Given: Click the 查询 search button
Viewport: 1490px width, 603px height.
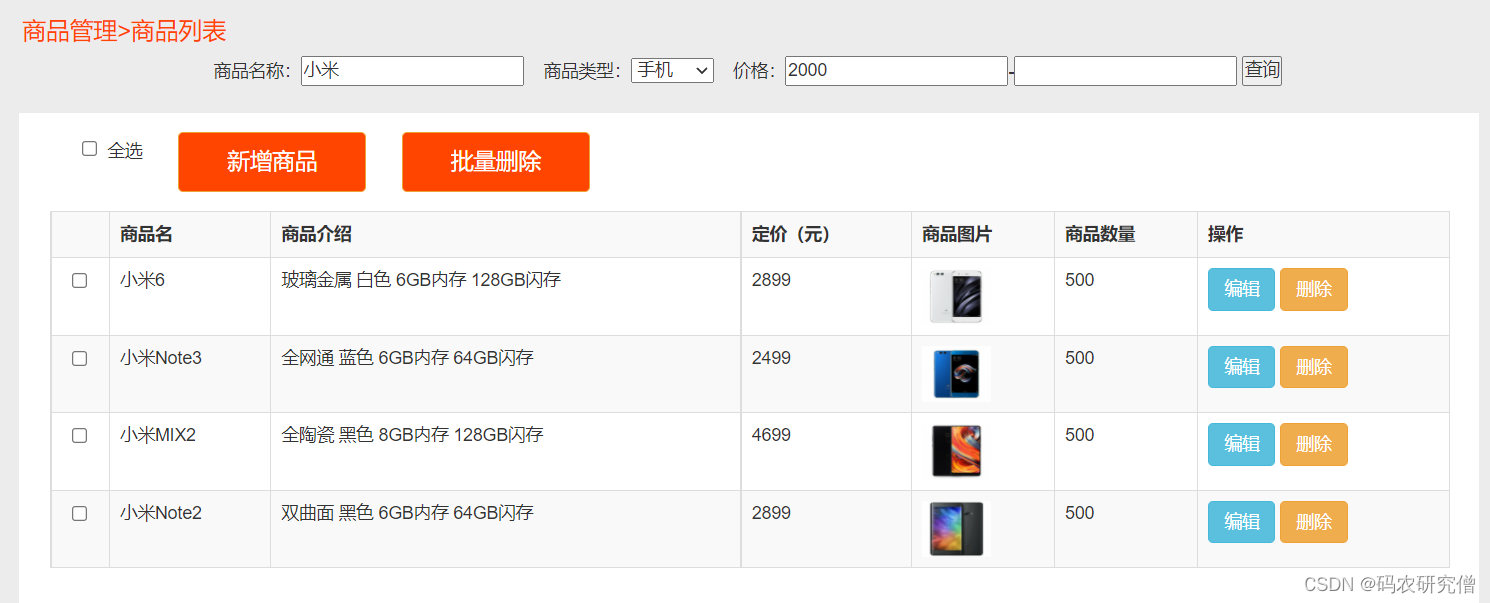Looking at the screenshot, I should (x=1262, y=70).
